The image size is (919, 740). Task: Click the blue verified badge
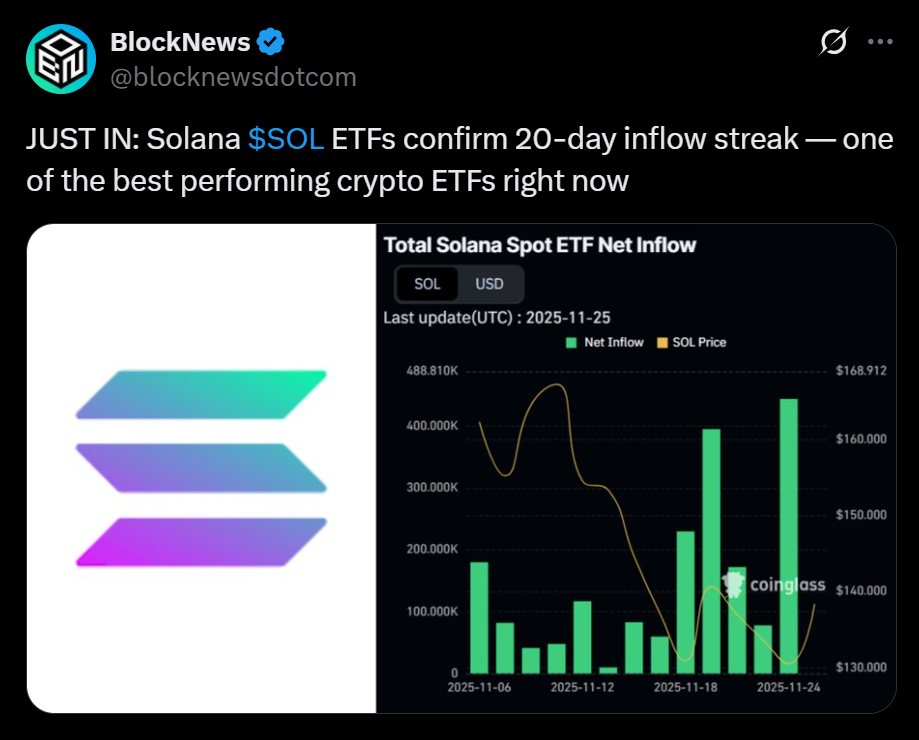click(271, 42)
